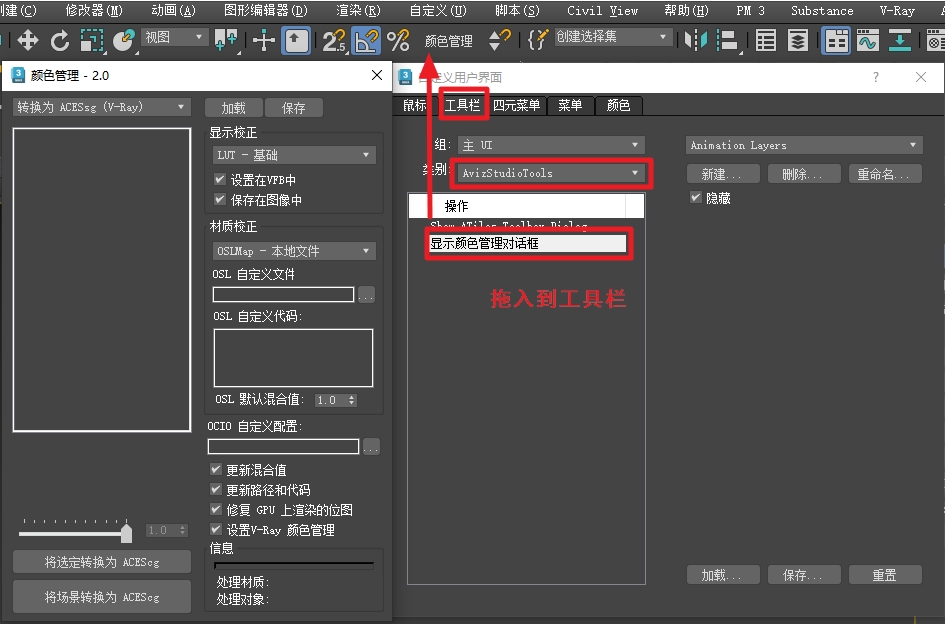945x624 pixels.
Task: Open the 脚本(S) menu
Action: pyautogui.click(x=517, y=11)
